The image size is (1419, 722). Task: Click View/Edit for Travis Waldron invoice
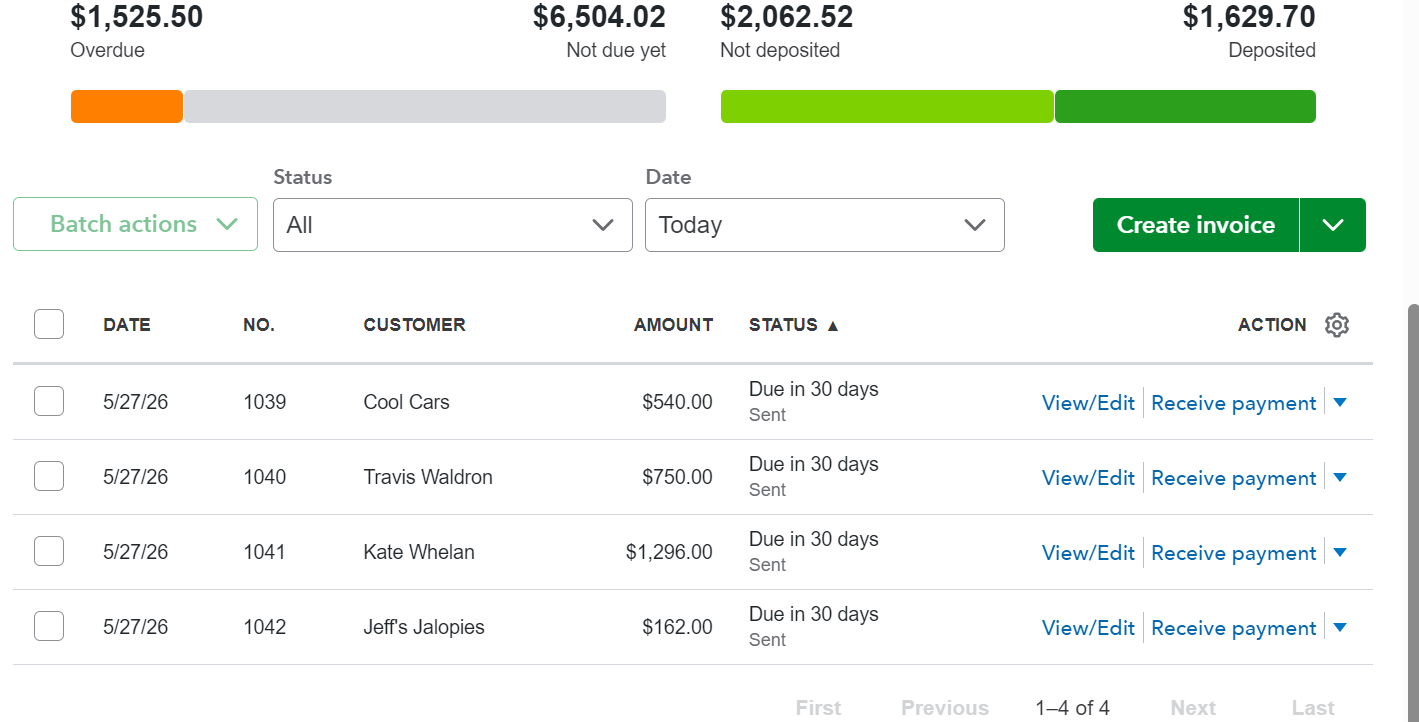pyautogui.click(x=1088, y=478)
